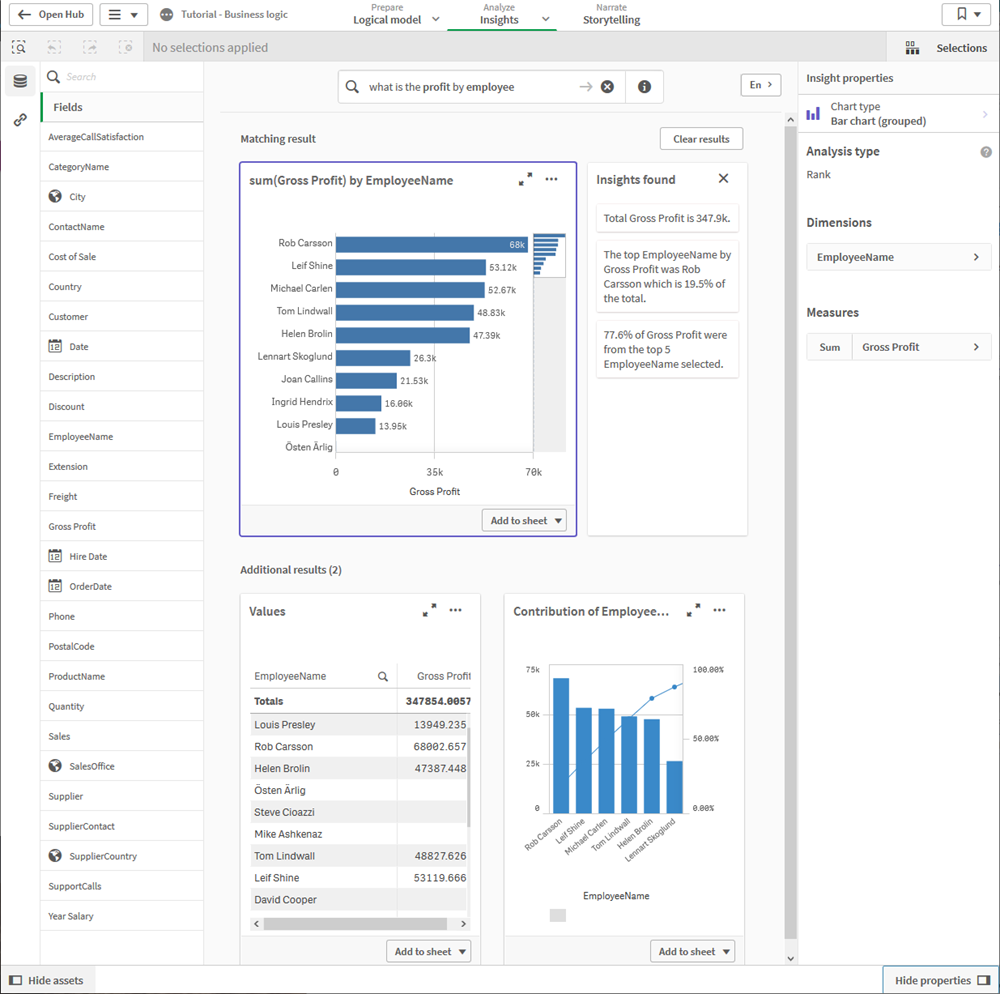Screen dimensions: 1000x994
Task: Open smart search with the selection magnifier icon
Action: 18,47
